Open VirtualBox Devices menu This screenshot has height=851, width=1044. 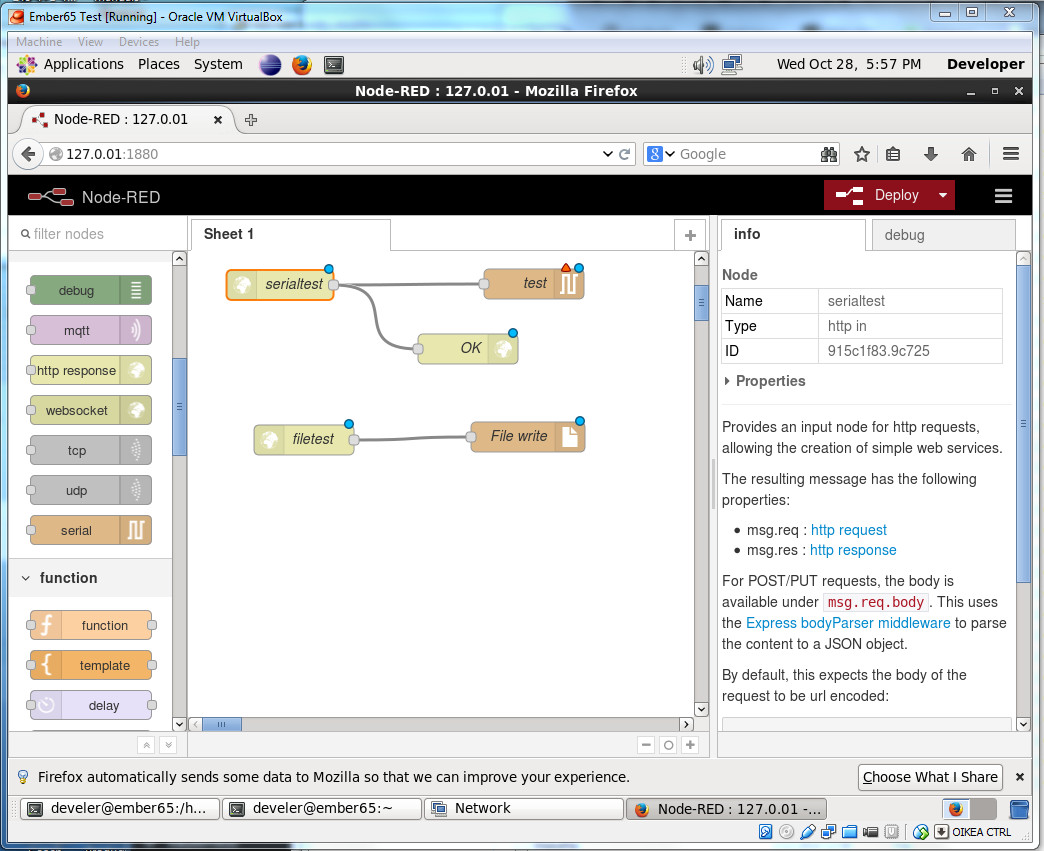138,41
